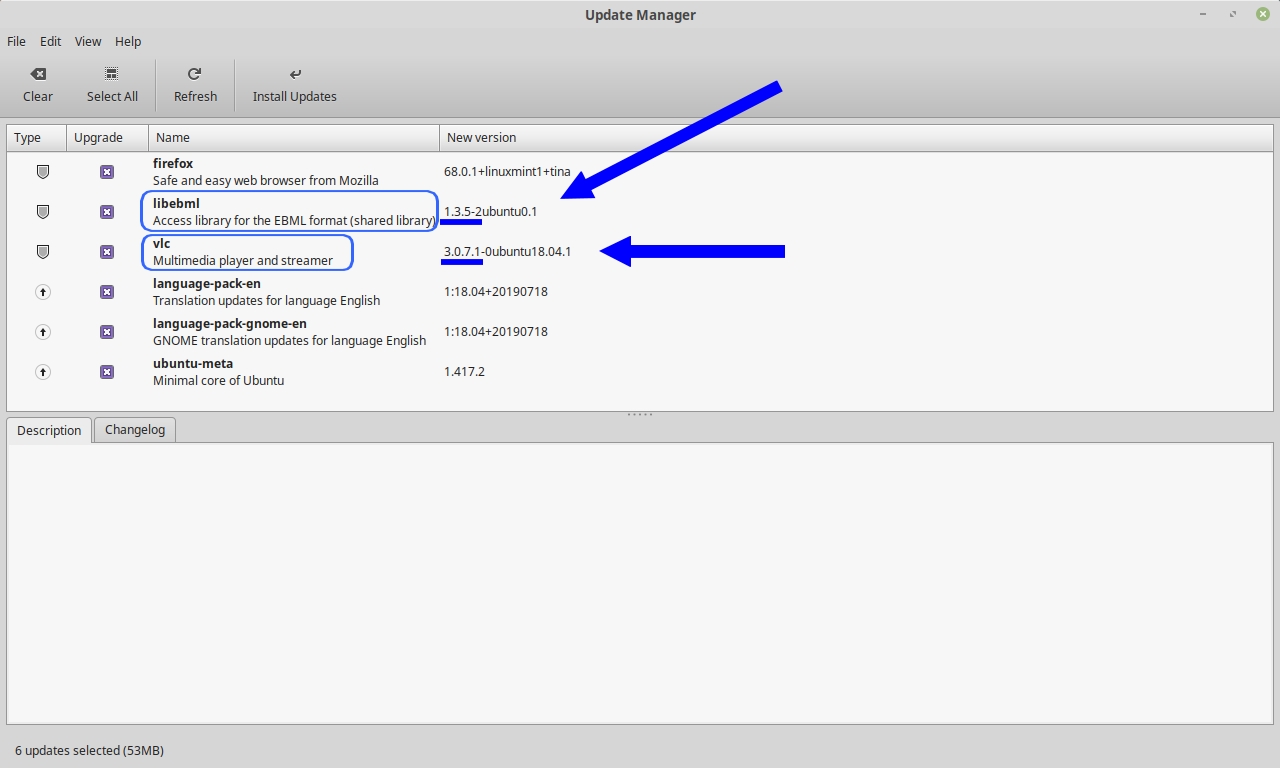This screenshot has width=1280, height=768.
Task: Deselect the ubuntu-meta upgrade checkbox
Action: coord(107,372)
